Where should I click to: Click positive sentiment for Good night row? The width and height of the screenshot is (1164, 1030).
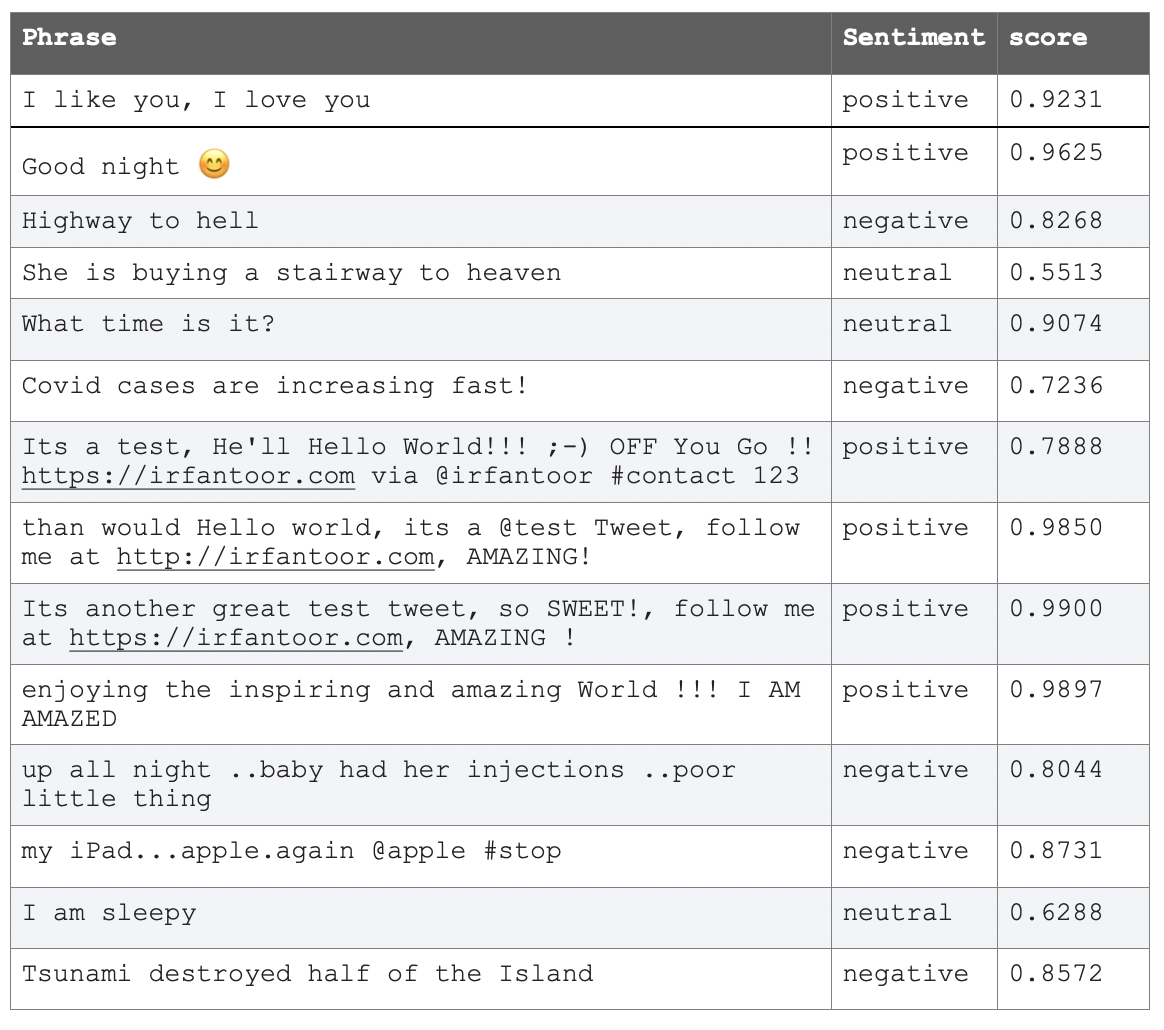(x=906, y=154)
